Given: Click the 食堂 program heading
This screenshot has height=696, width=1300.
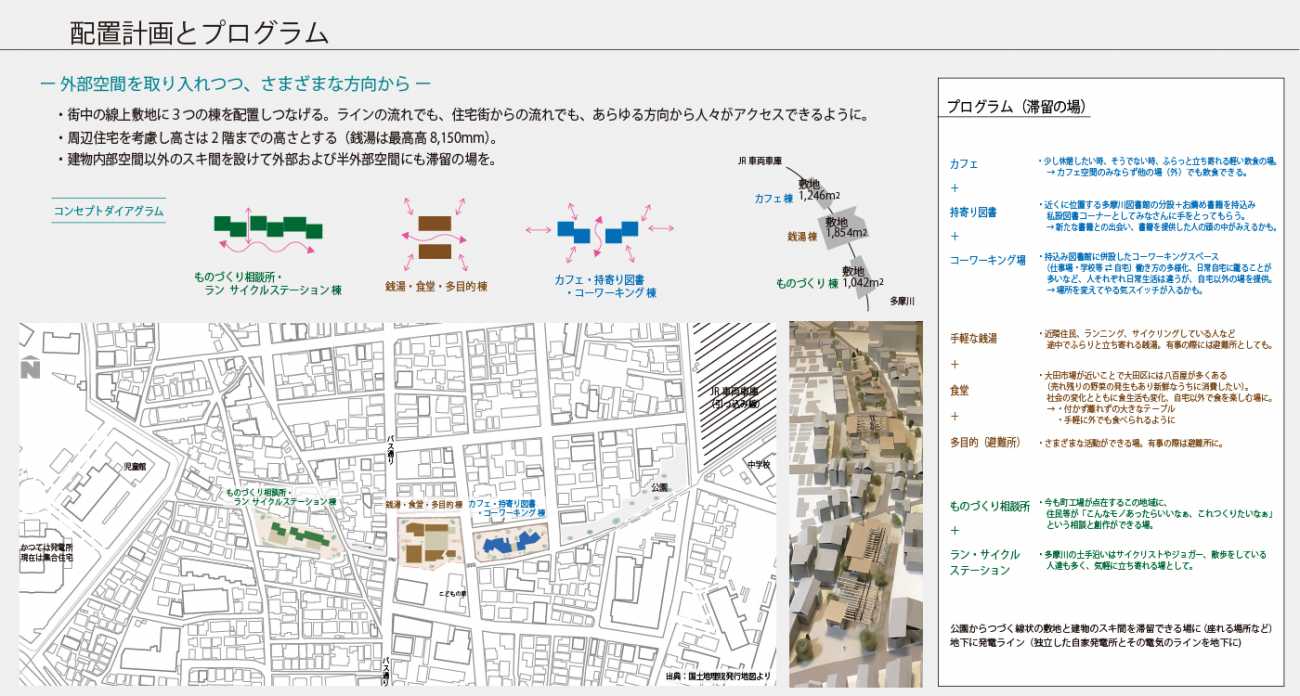Looking at the screenshot, I should [960, 390].
